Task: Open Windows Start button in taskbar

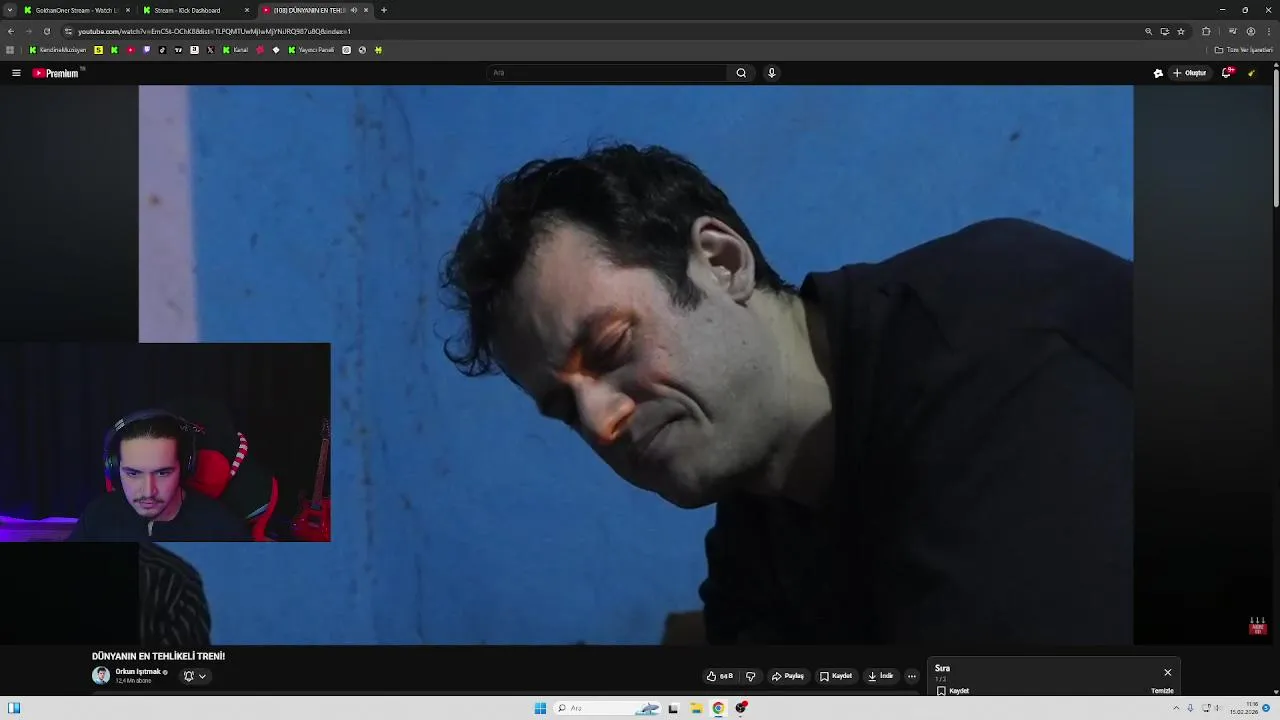Action: click(540, 708)
